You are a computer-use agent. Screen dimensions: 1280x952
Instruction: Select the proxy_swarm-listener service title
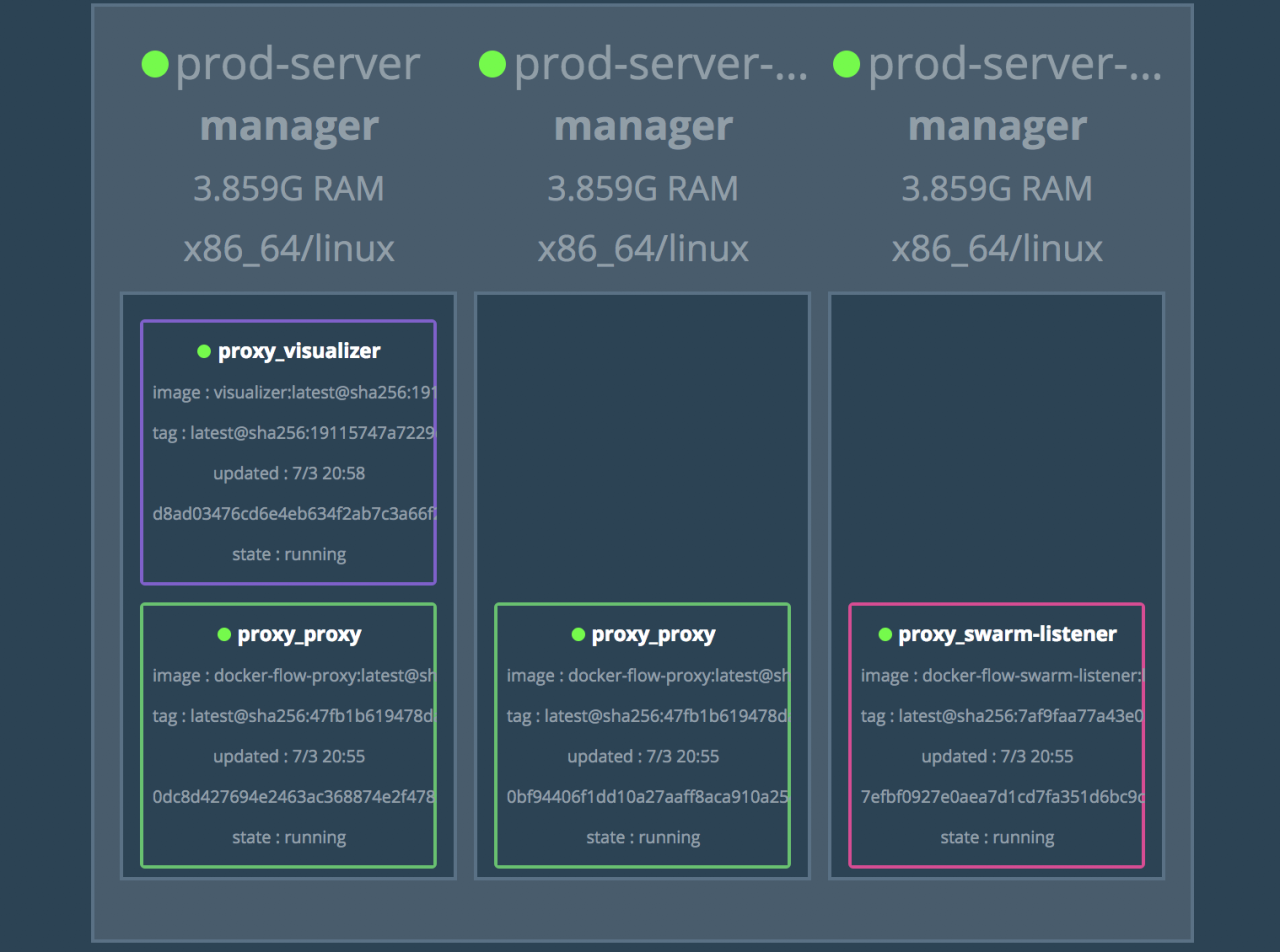pyautogui.click(x=1007, y=634)
